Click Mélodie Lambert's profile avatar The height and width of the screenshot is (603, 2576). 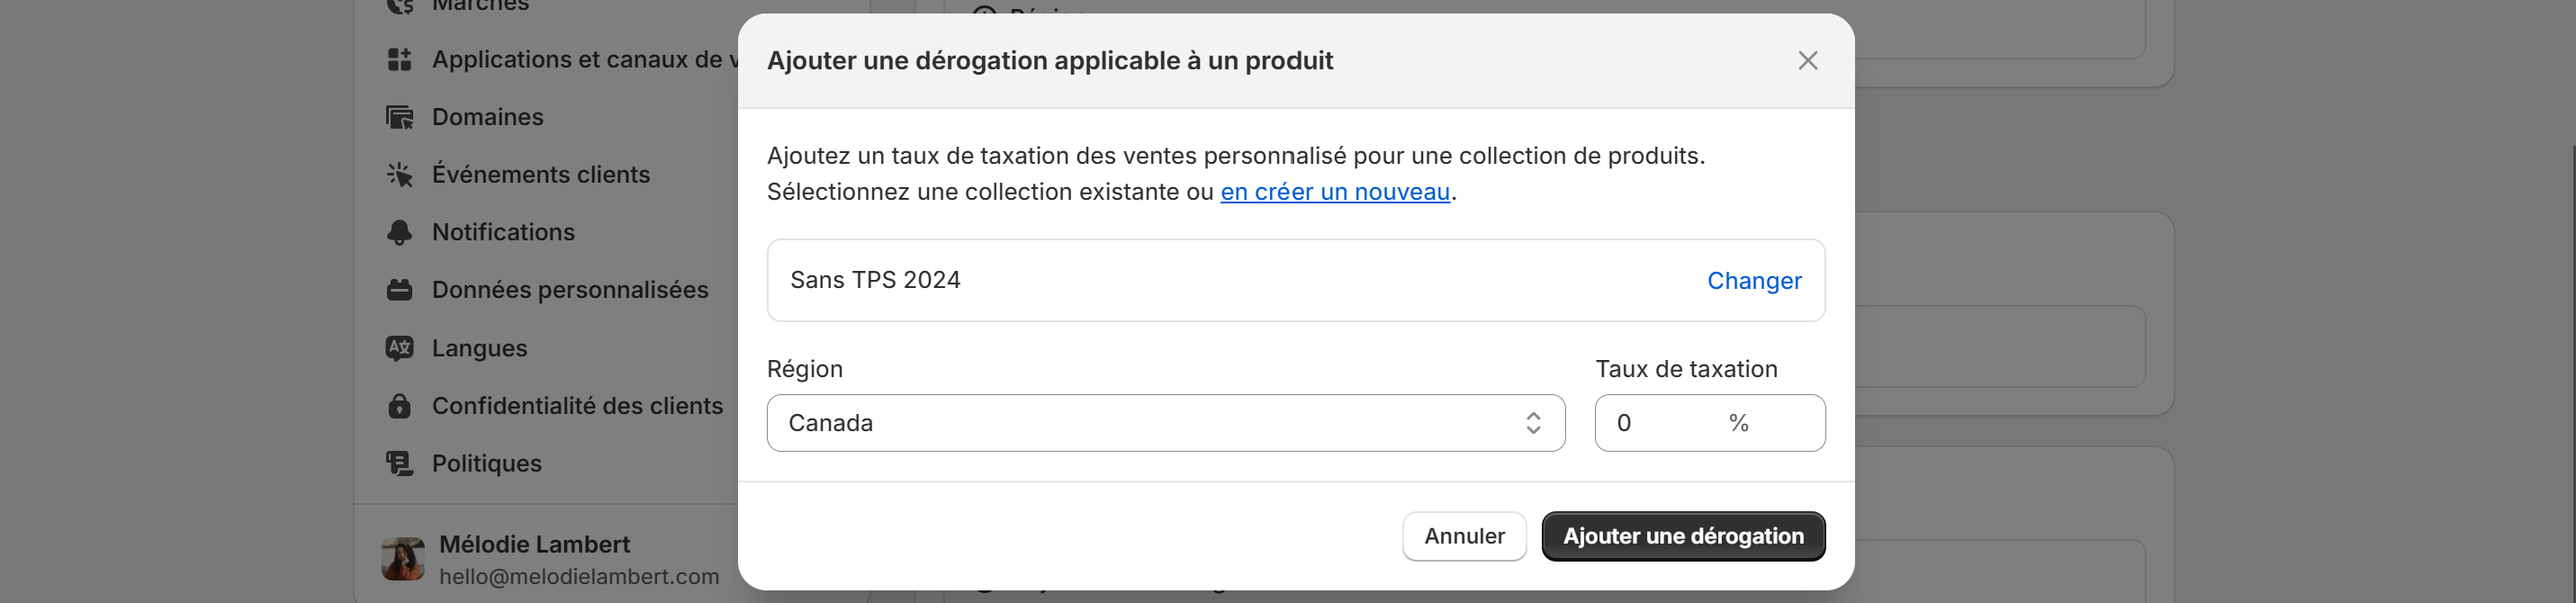click(x=403, y=559)
